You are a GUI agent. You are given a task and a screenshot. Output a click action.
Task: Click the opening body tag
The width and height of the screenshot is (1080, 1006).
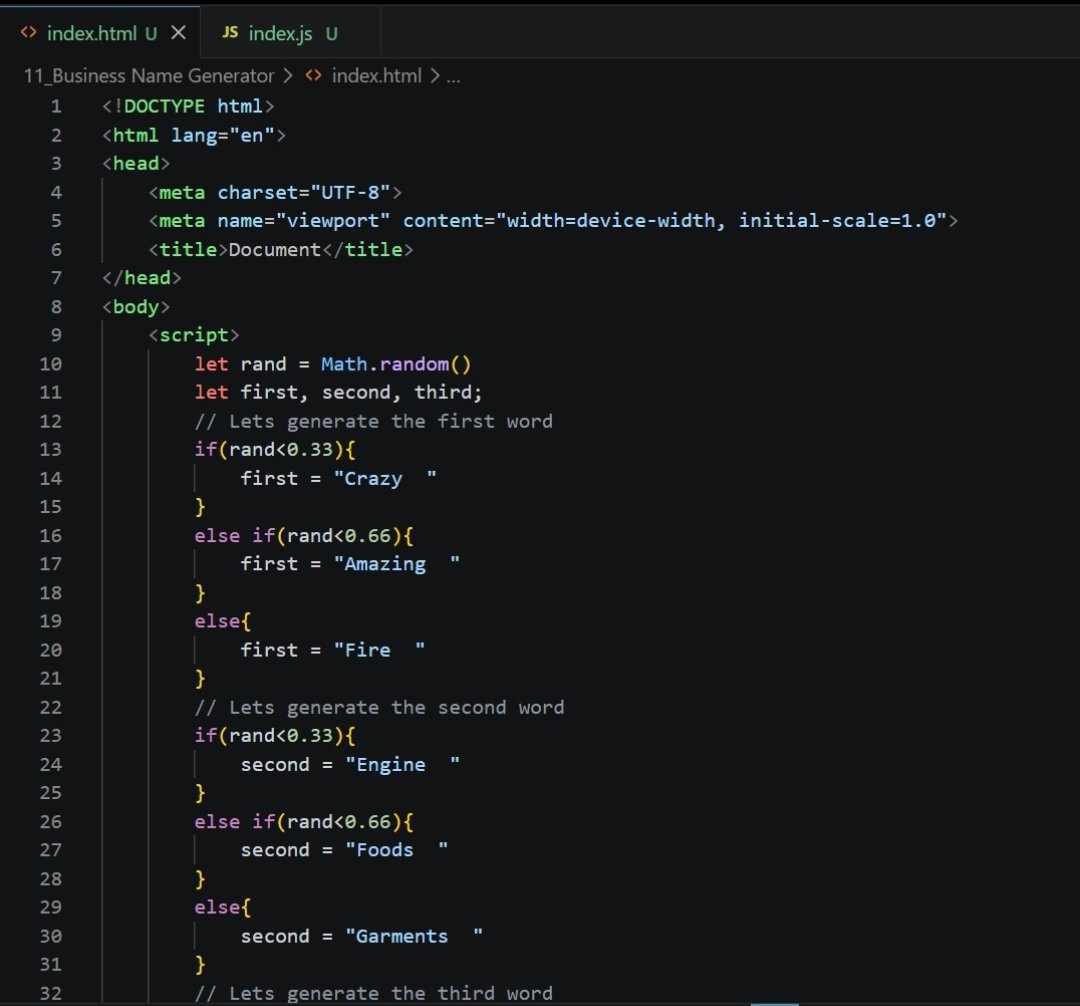pos(136,306)
